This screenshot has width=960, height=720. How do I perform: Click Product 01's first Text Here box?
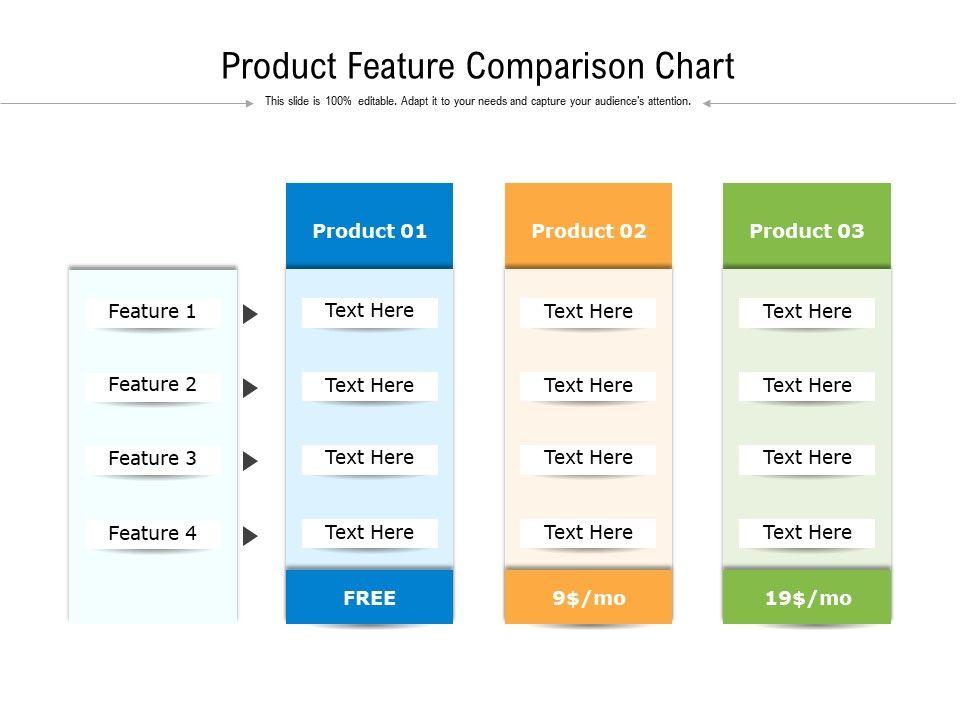[369, 311]
